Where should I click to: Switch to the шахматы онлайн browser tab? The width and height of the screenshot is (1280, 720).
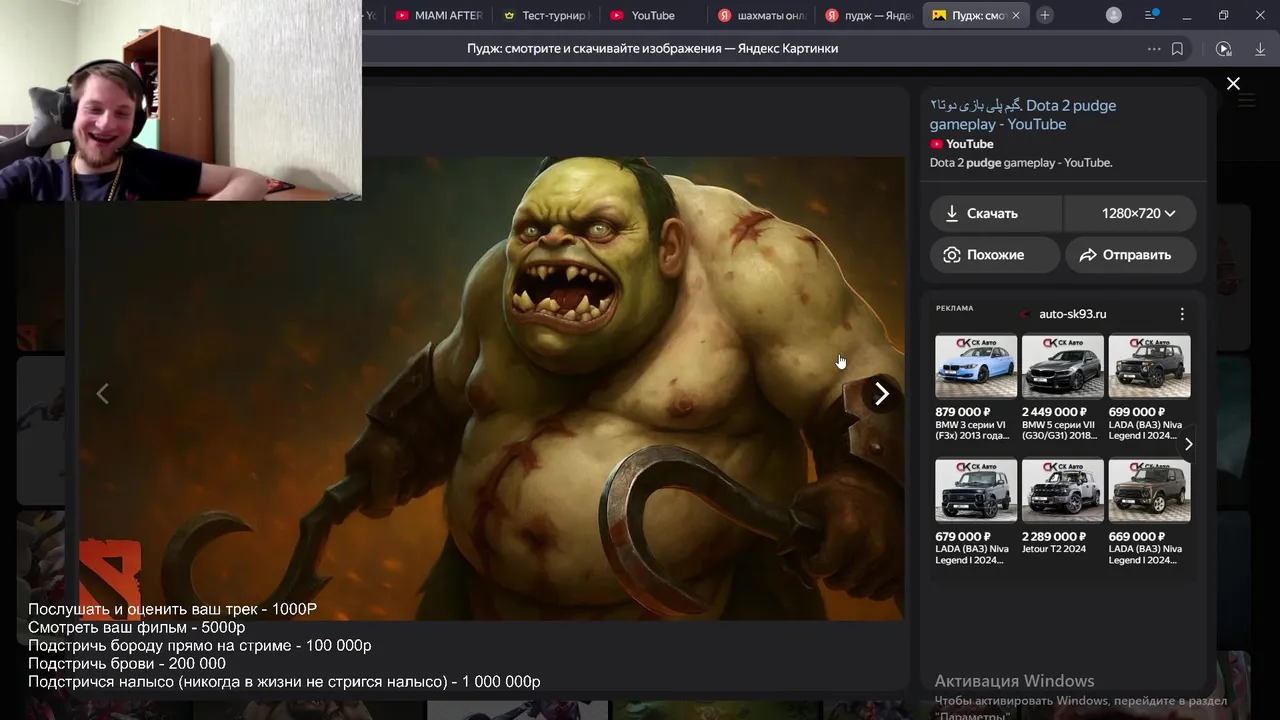(761, 15)
